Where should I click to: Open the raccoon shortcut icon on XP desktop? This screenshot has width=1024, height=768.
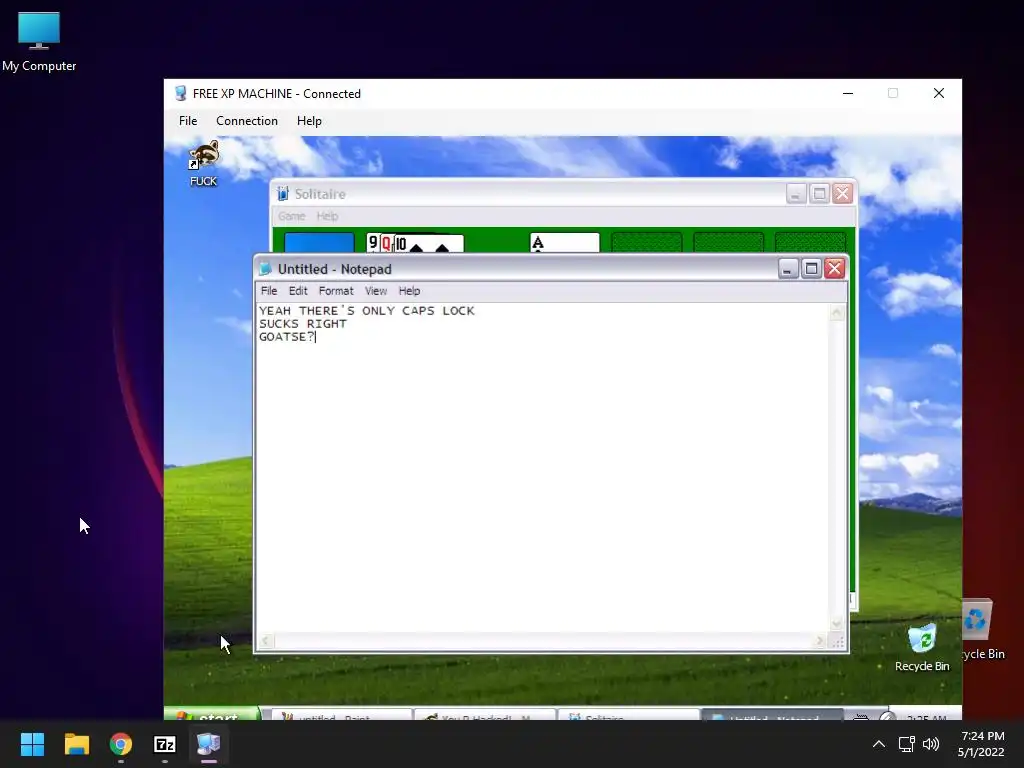click(203, 163)
